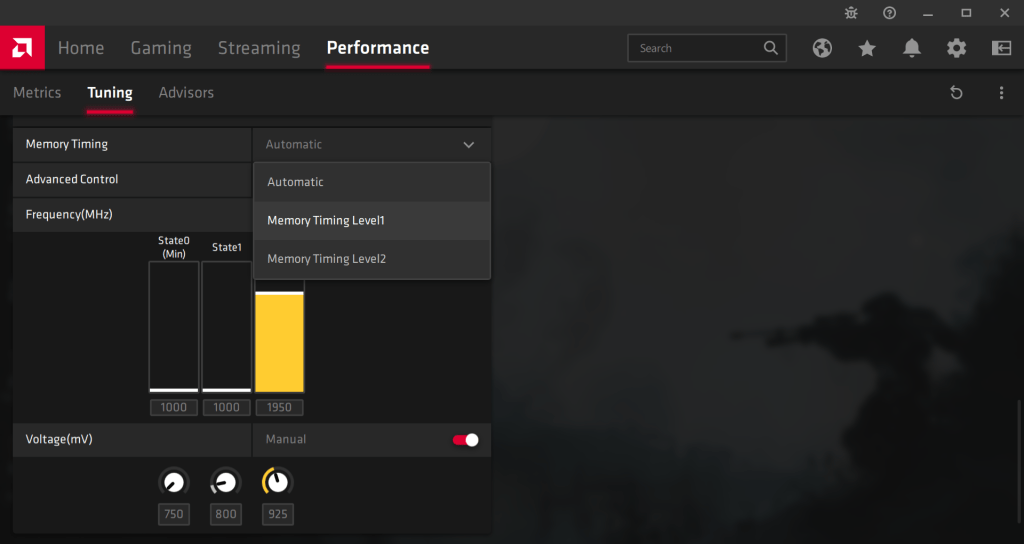The width and height of the screenshot is (1024, 544).
Task: Click the favorites star icon
Action: (867, 48)
